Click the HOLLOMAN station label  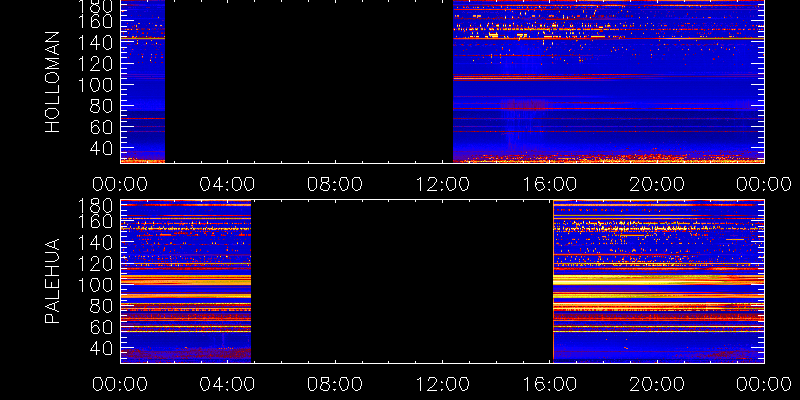(53, 82)
